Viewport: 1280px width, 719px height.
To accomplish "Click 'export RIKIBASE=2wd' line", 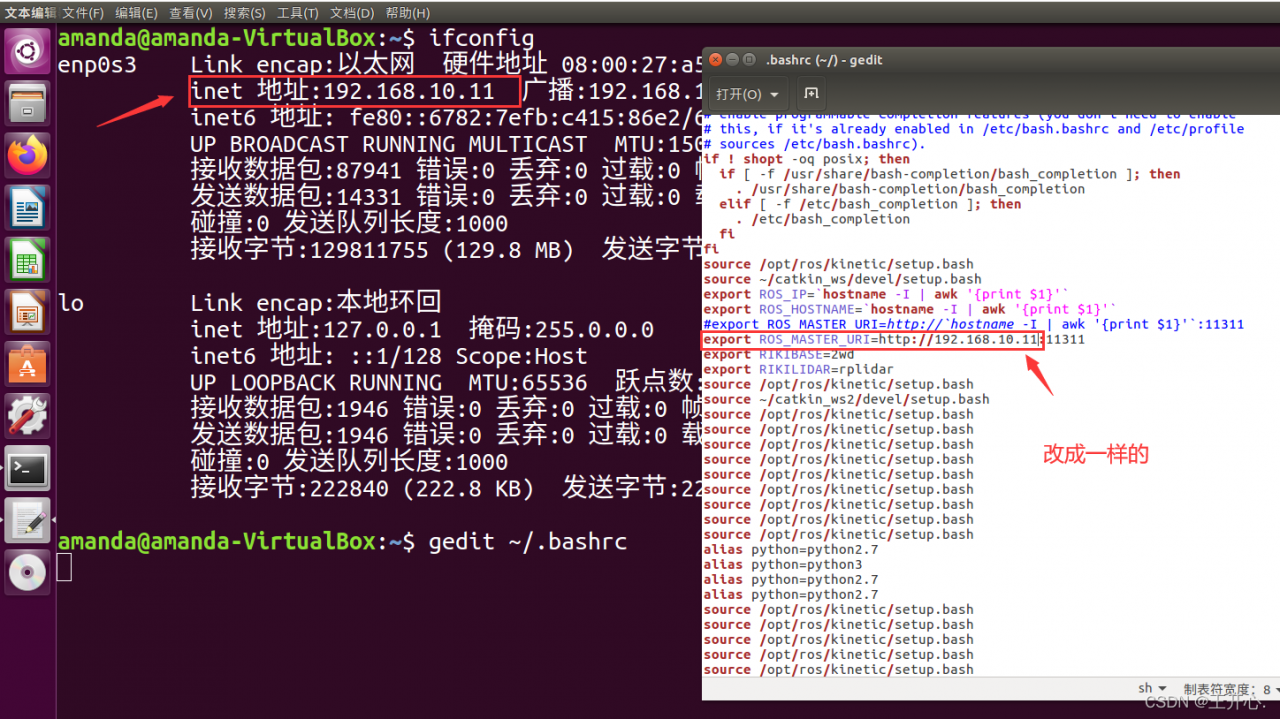I will pos(778,354).
